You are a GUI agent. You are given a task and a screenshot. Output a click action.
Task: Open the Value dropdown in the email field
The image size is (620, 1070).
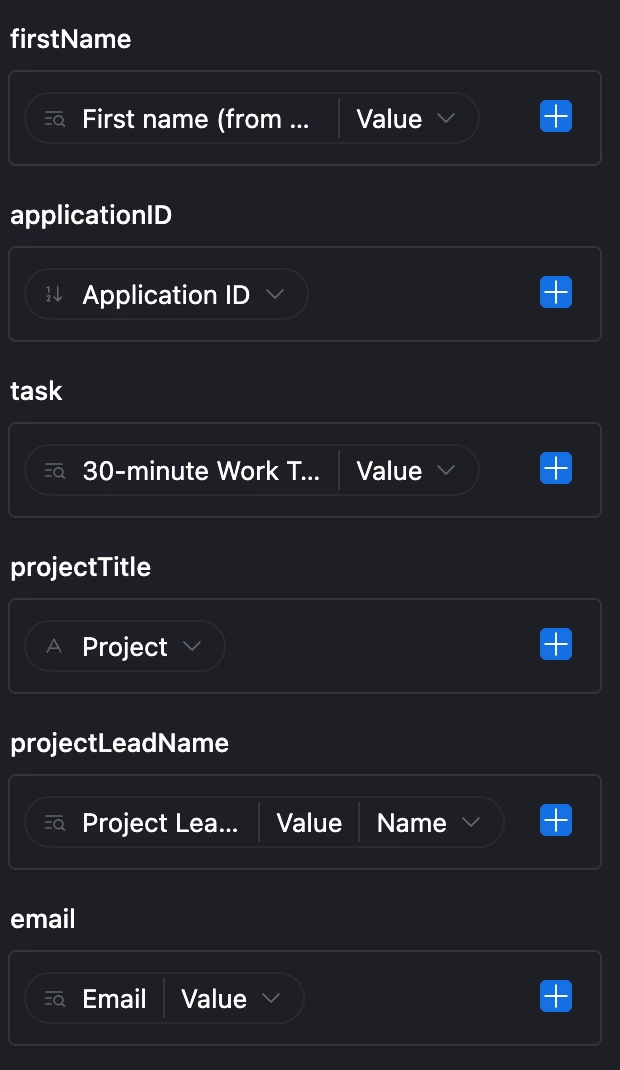click(230, 999)
